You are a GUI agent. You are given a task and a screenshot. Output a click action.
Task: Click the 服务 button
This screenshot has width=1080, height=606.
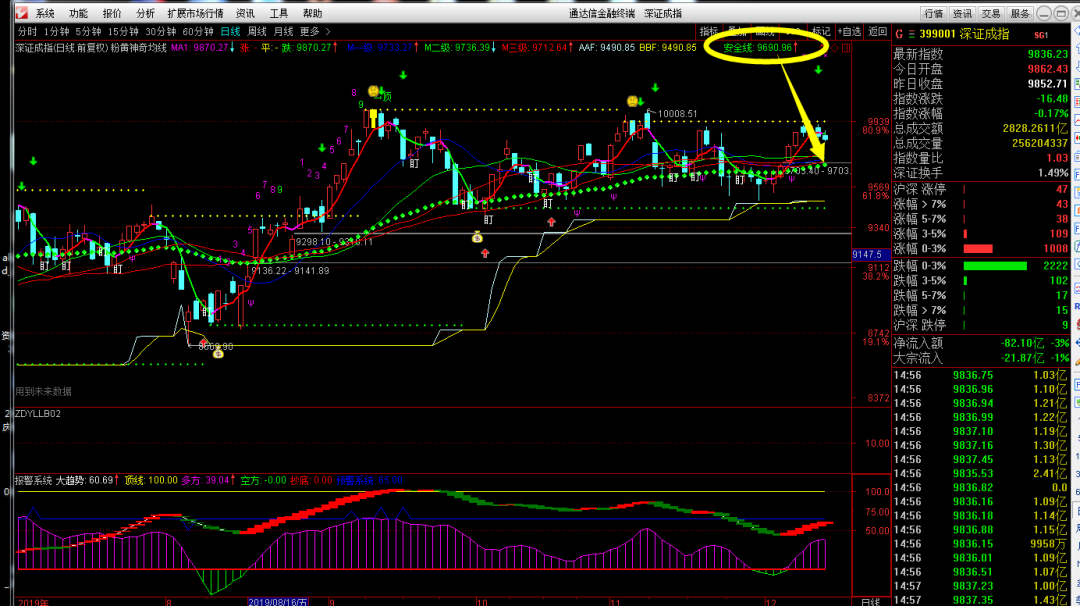(1020, 13)
